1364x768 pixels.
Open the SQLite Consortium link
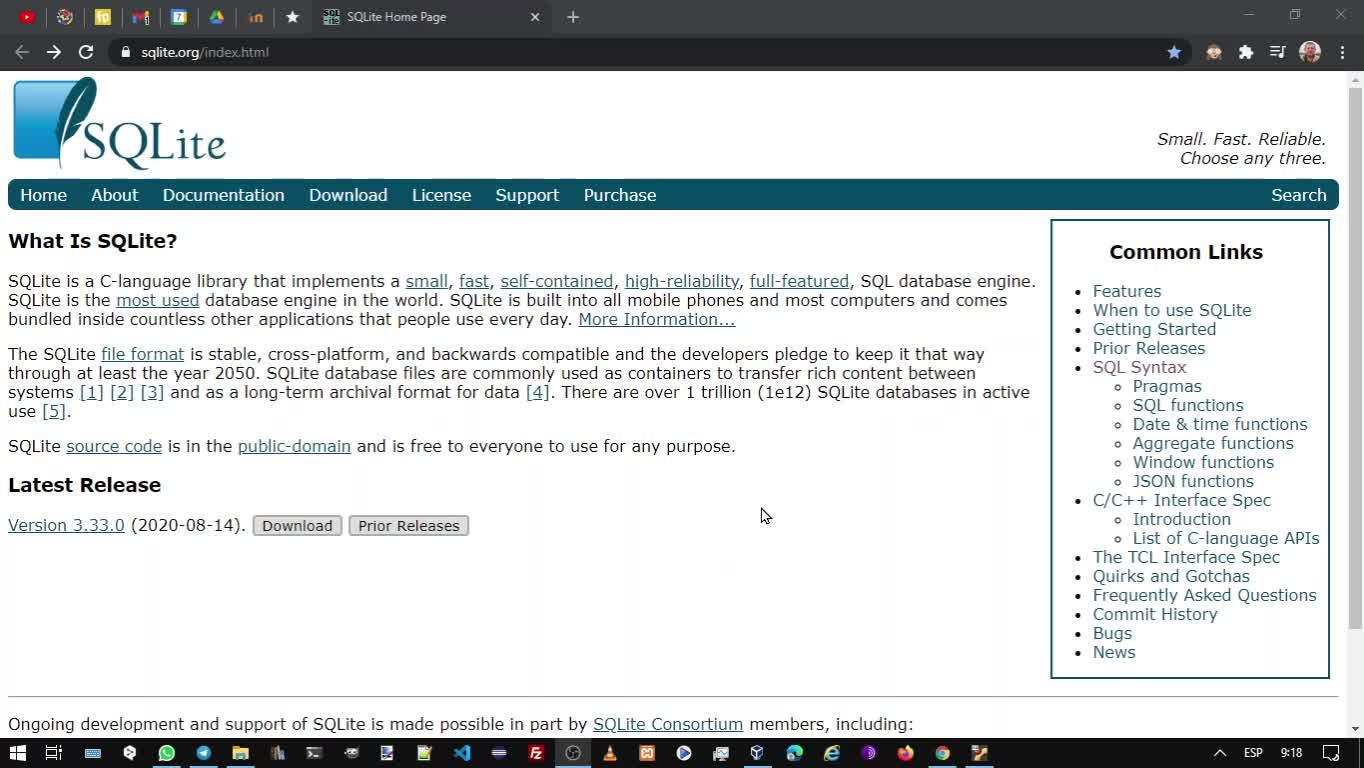[668, 724]
